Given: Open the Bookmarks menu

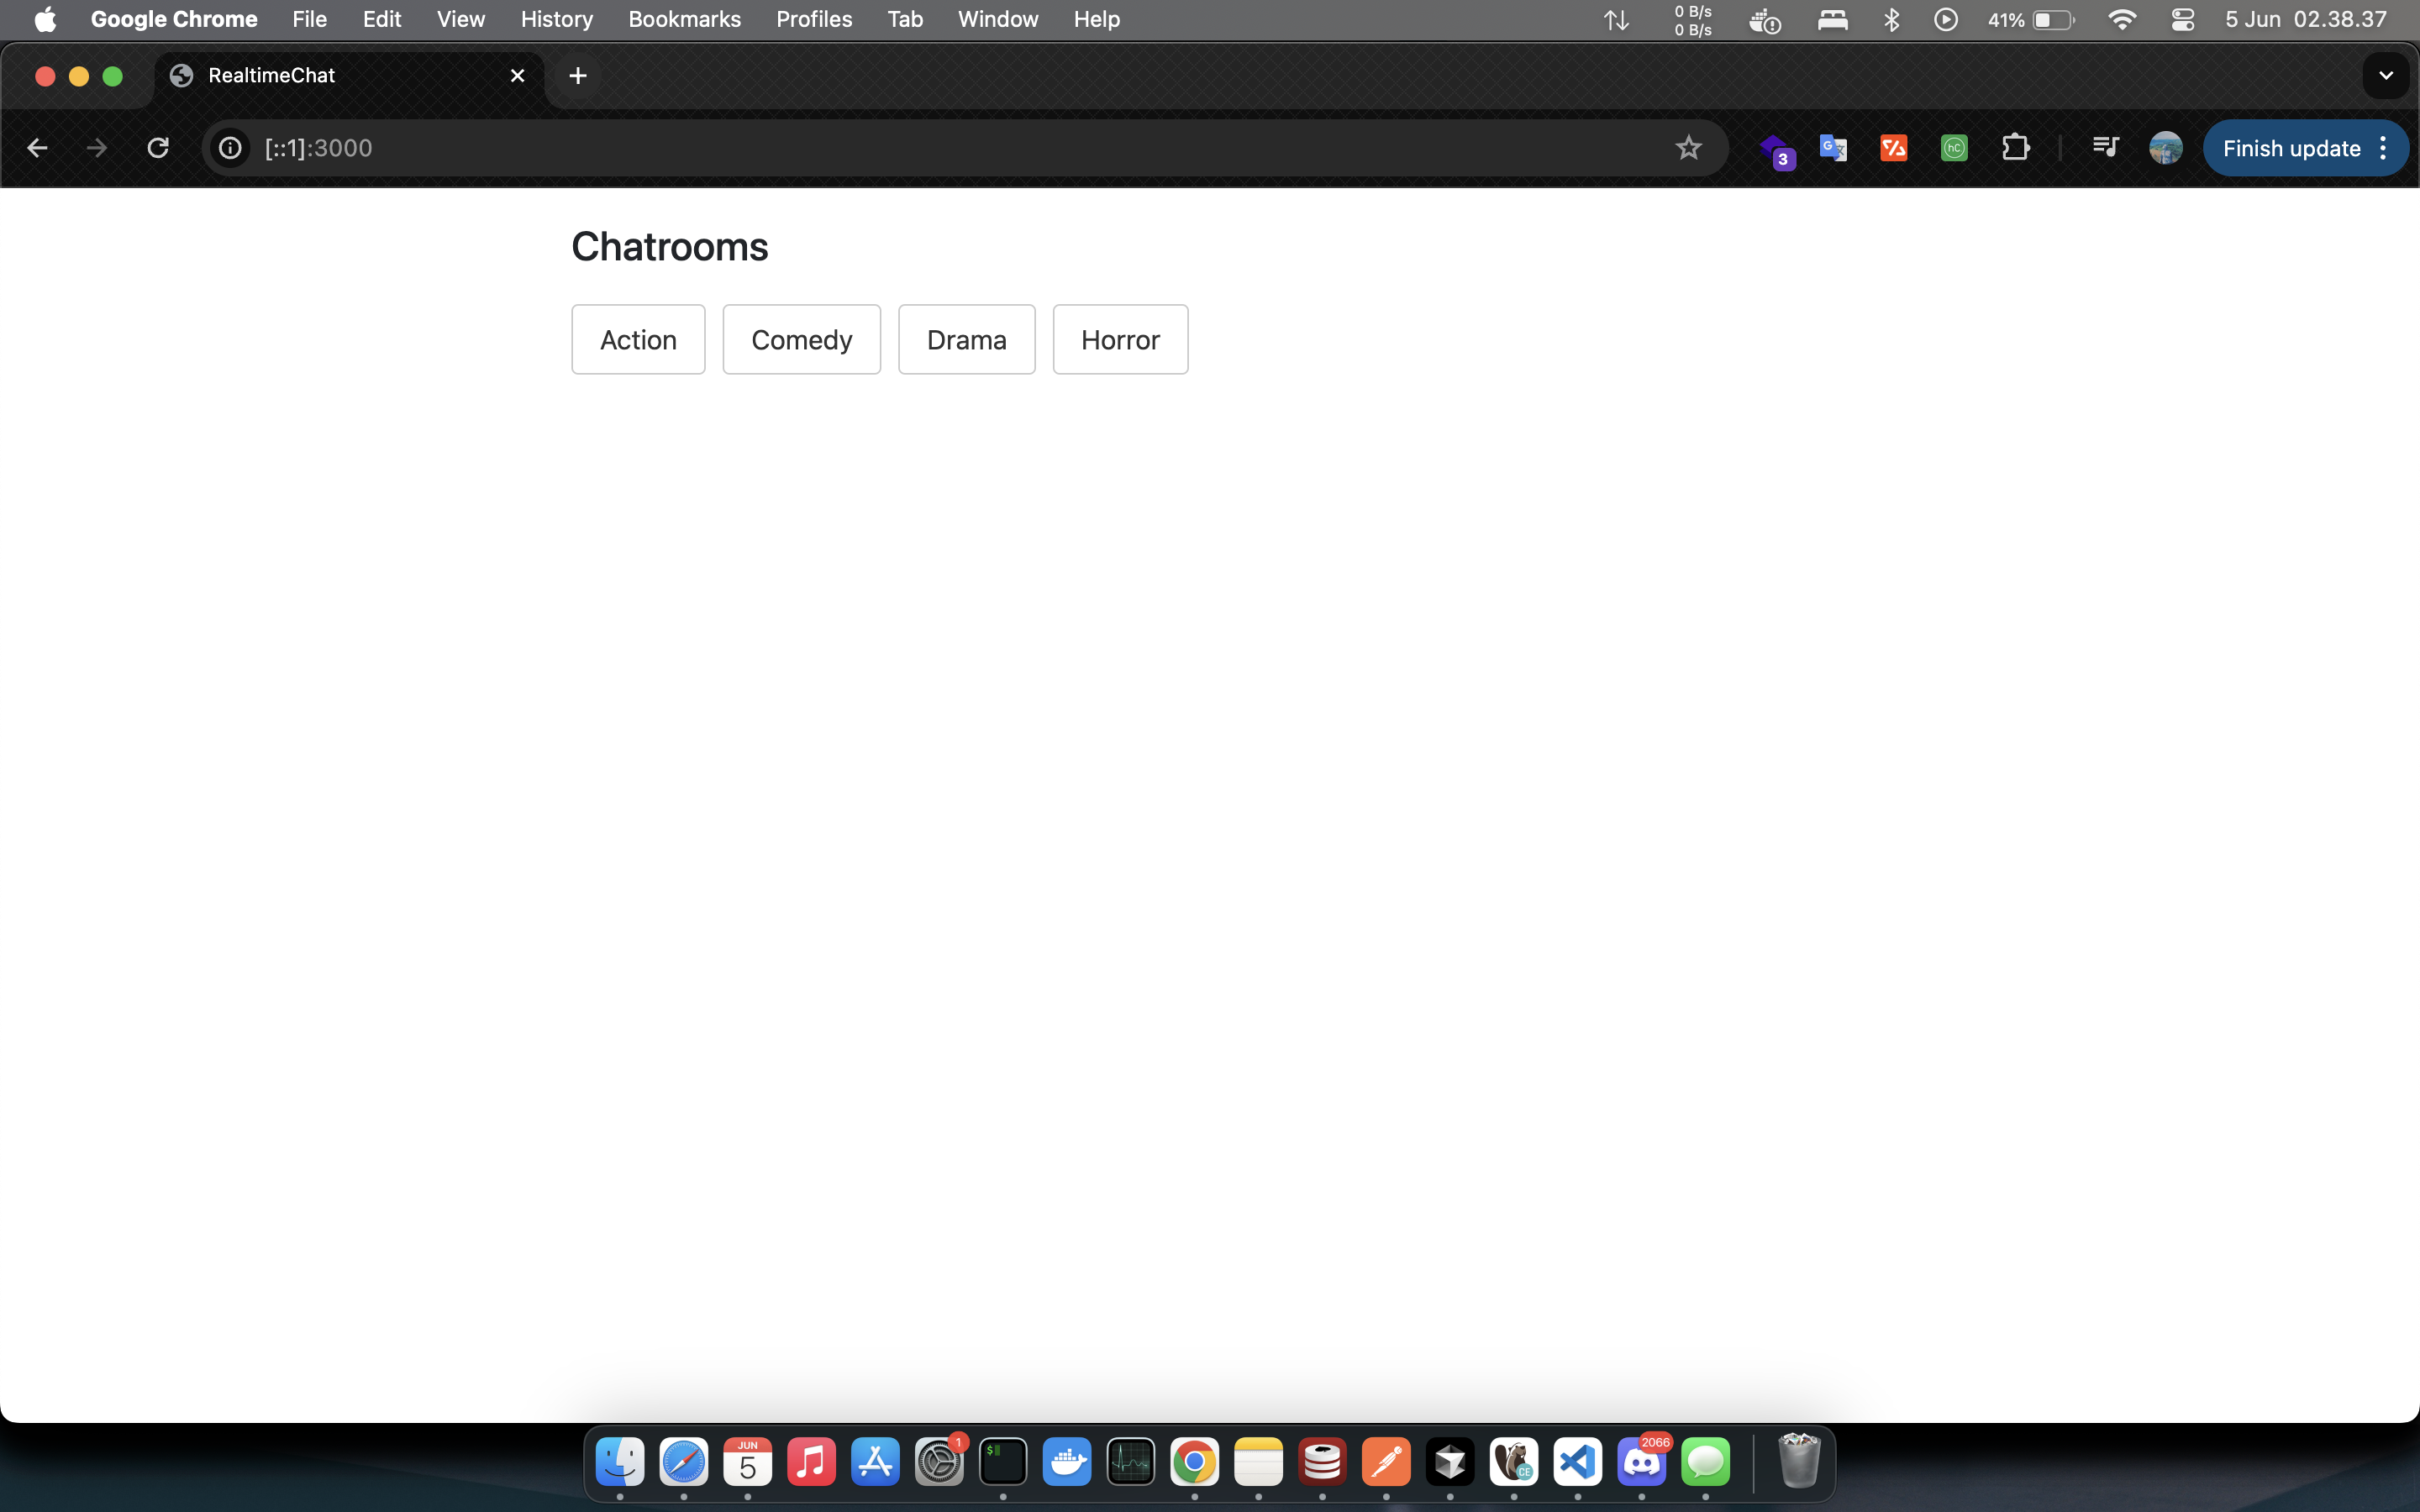Looking at the screenshot, I should tap(684, 19).
